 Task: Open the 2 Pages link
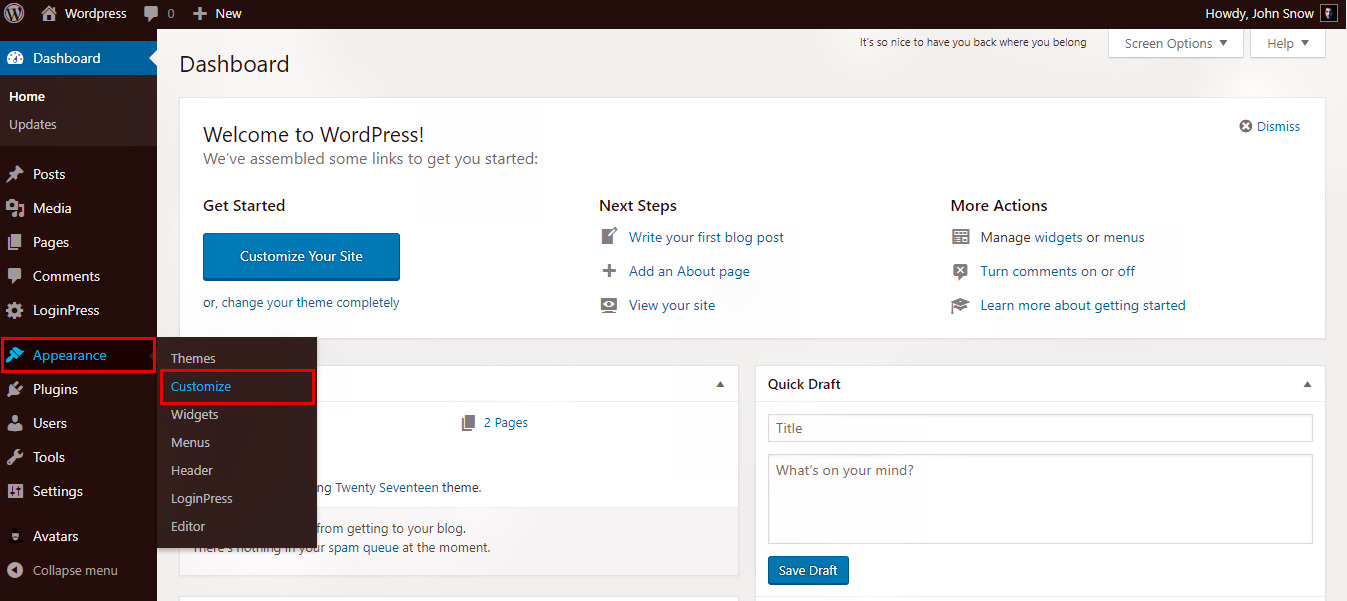[506, 423]
